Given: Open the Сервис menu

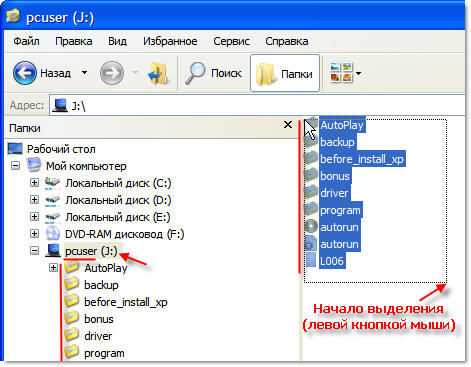Looking at the screenshot, I should coord(231,41).
